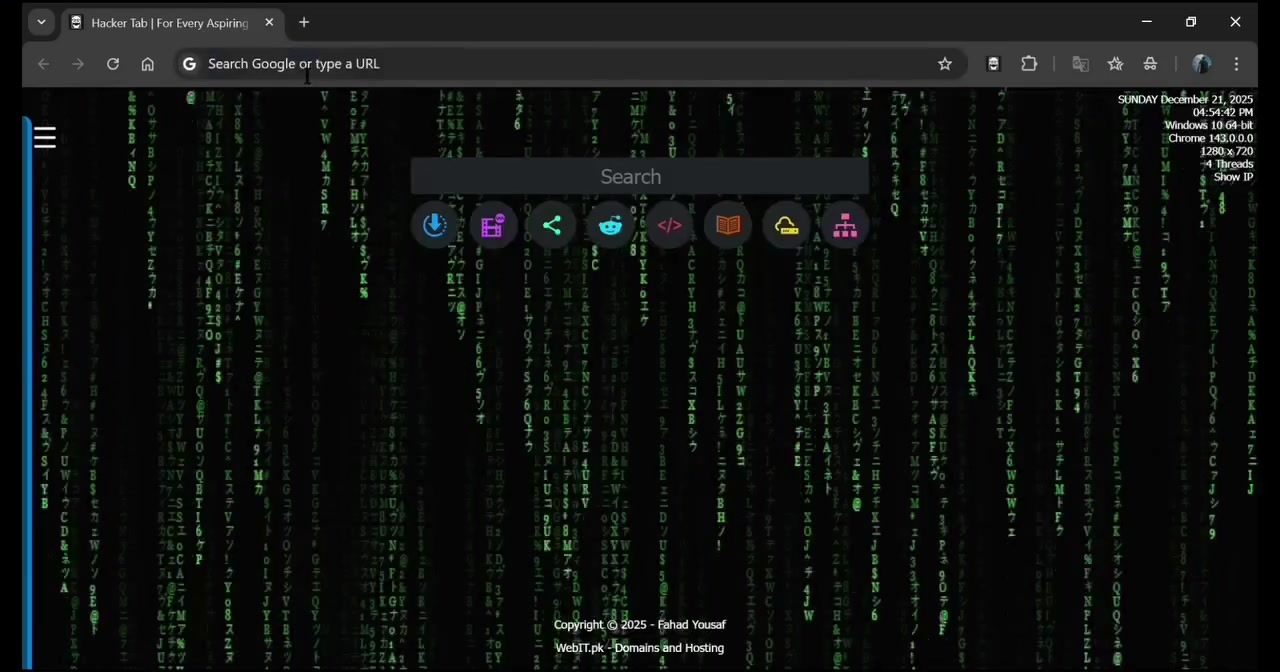This screenshot has height=672, width=1280.
Task: Open the hamburger menu on the page
Action: 45,138
